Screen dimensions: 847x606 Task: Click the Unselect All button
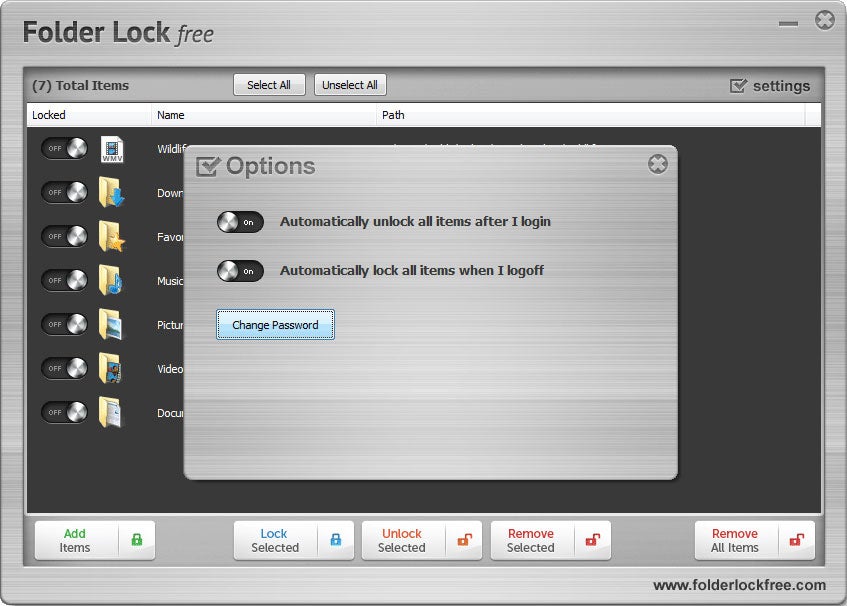point(350,85)
